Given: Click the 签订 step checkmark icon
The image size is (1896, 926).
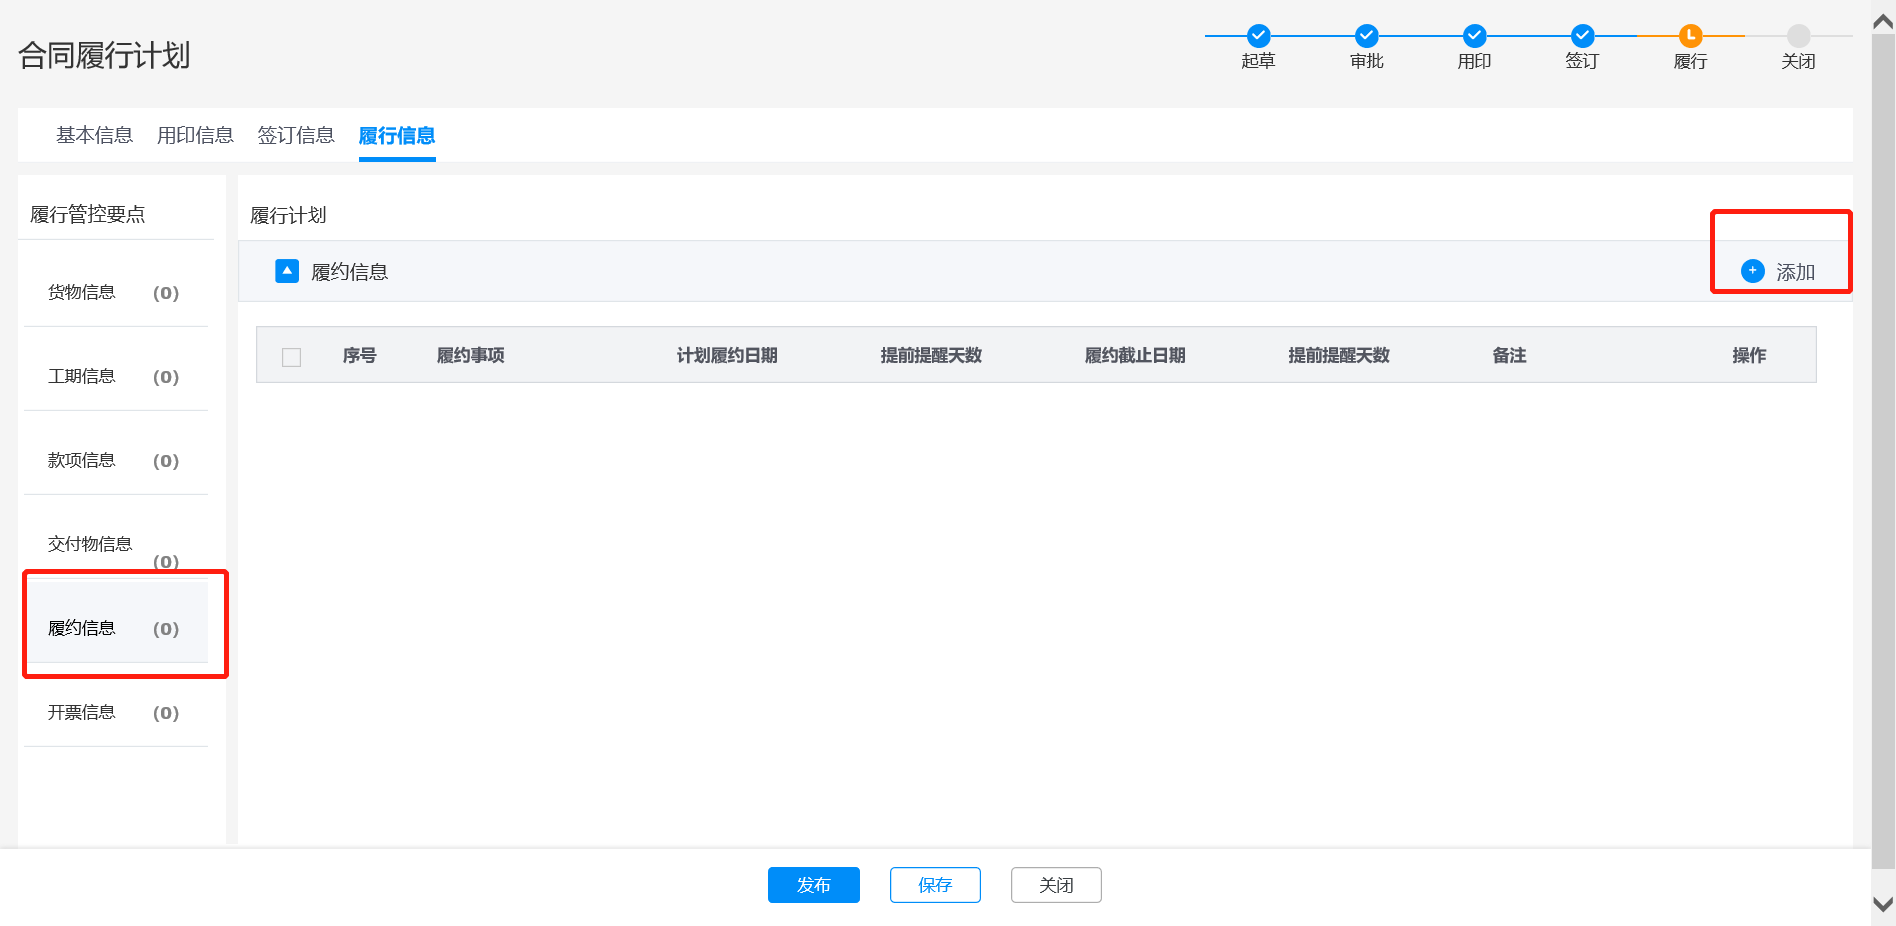Looking at the screenshot, I should 1582,36.
